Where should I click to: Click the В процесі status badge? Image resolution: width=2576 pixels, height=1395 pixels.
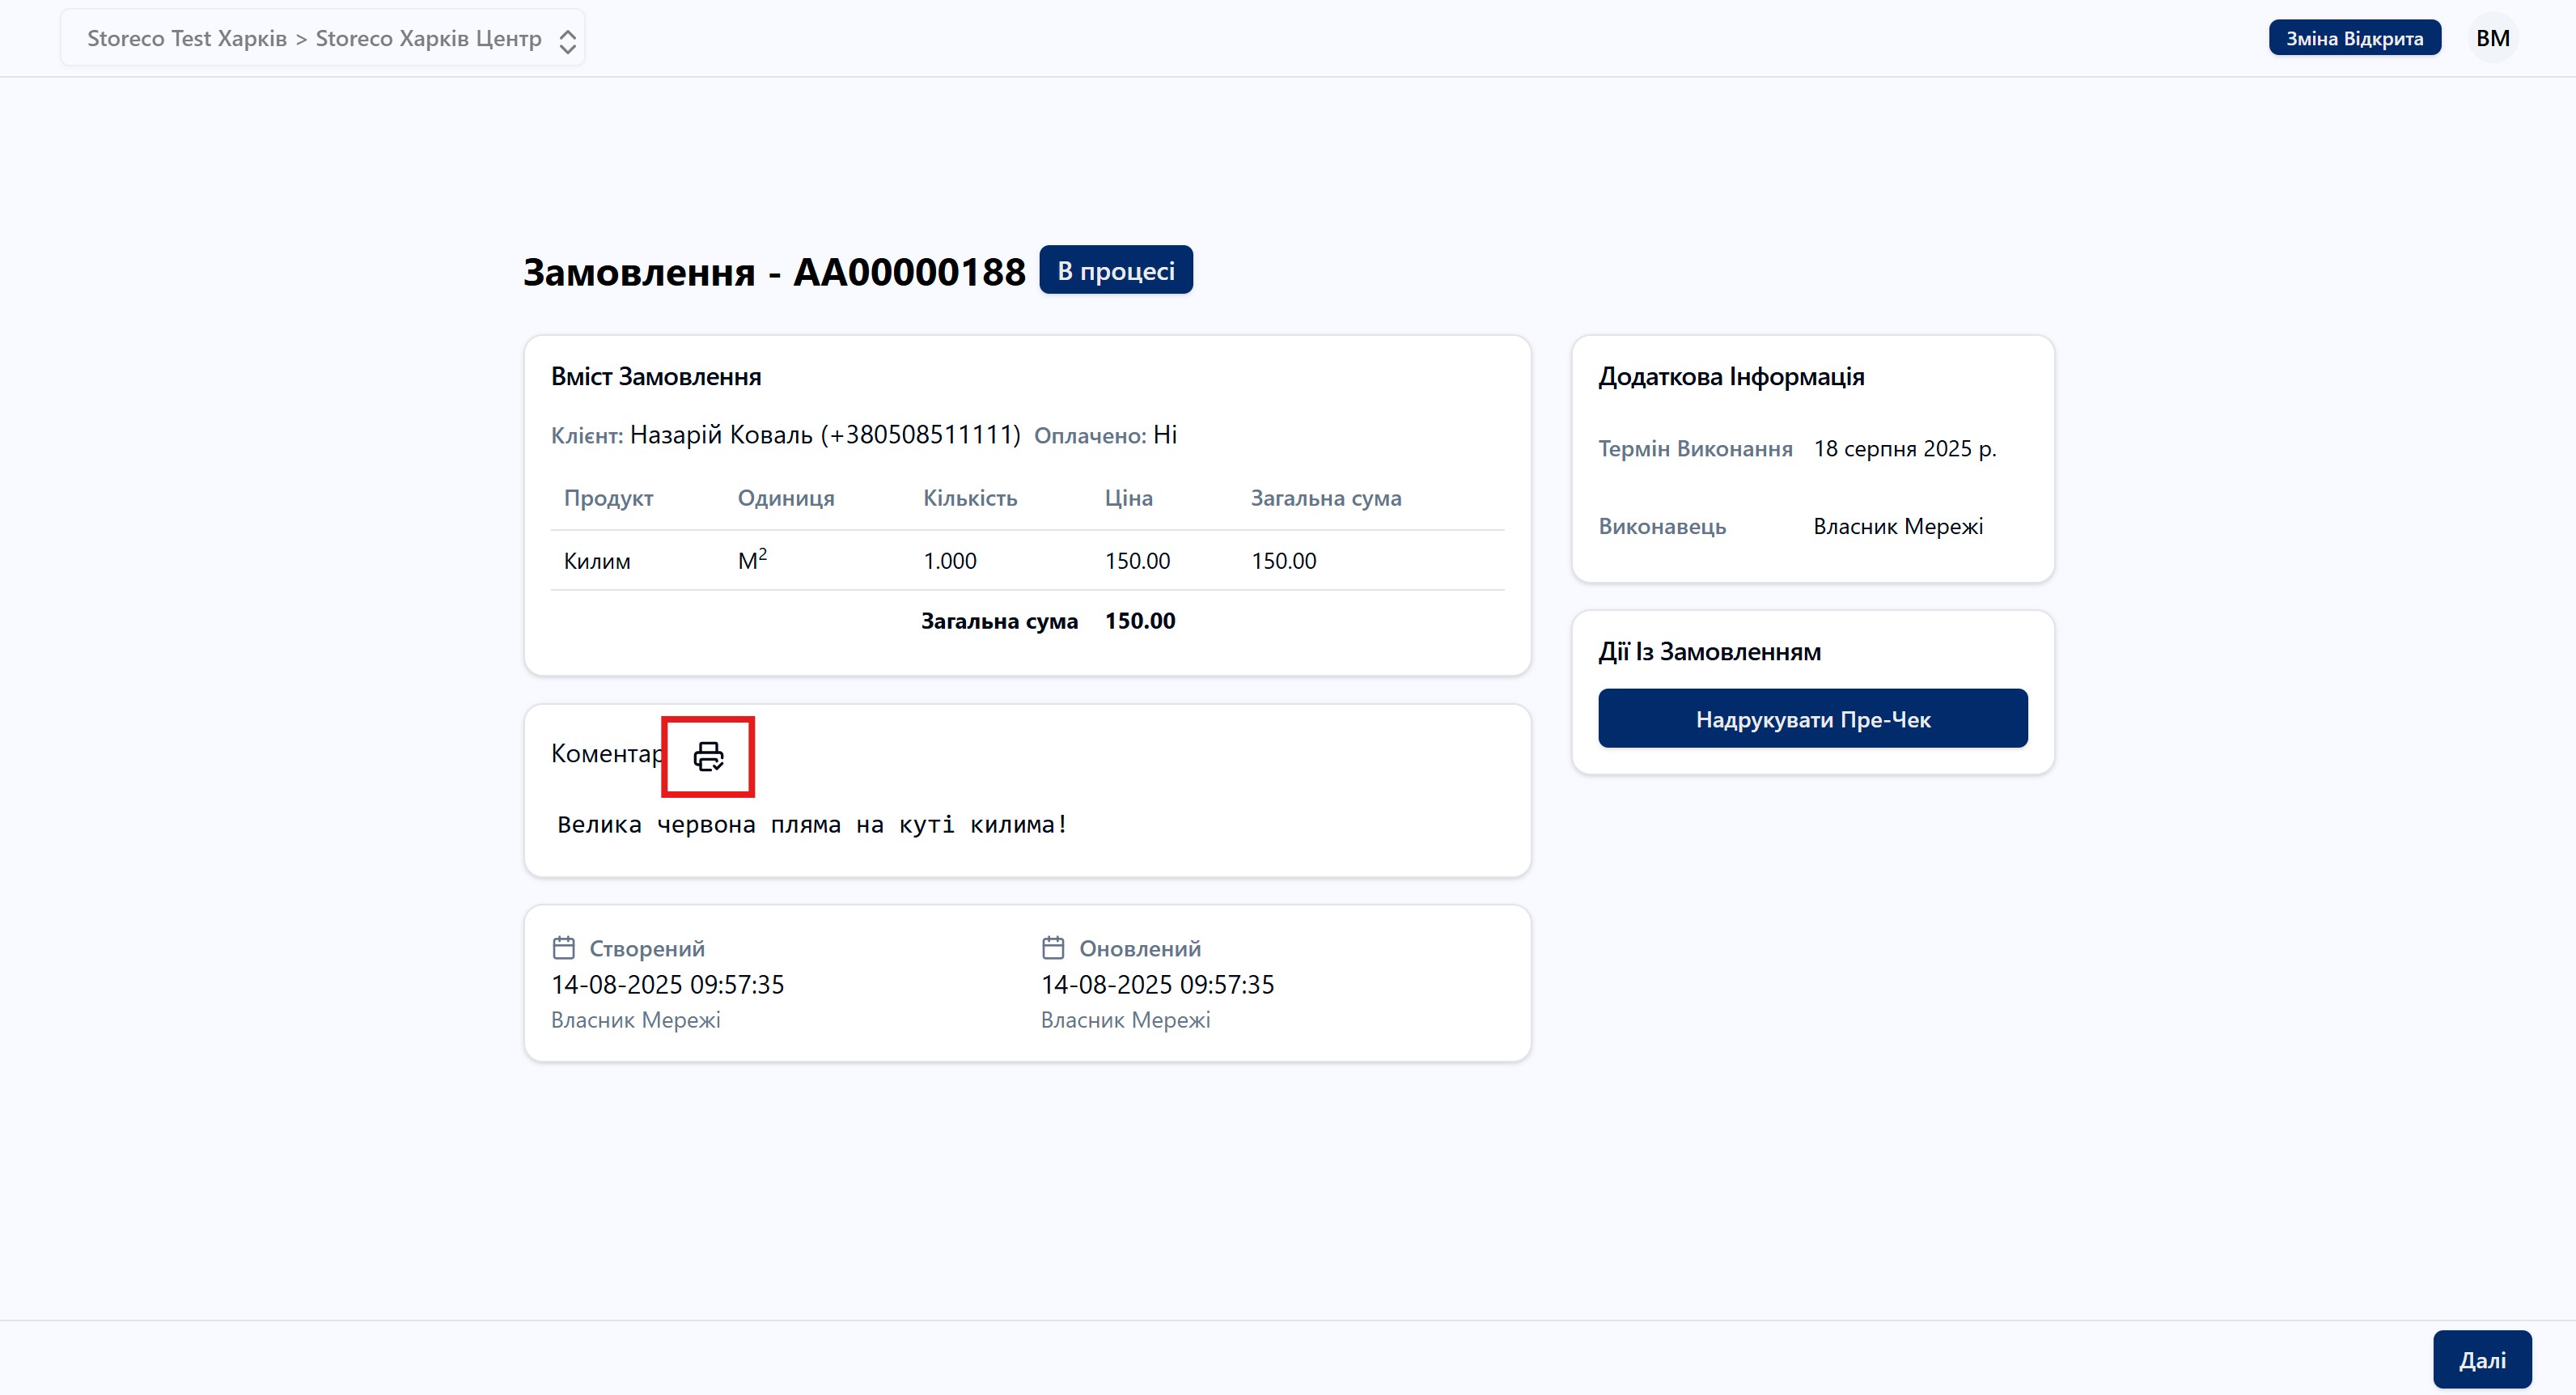click(x=1116, y=270)
